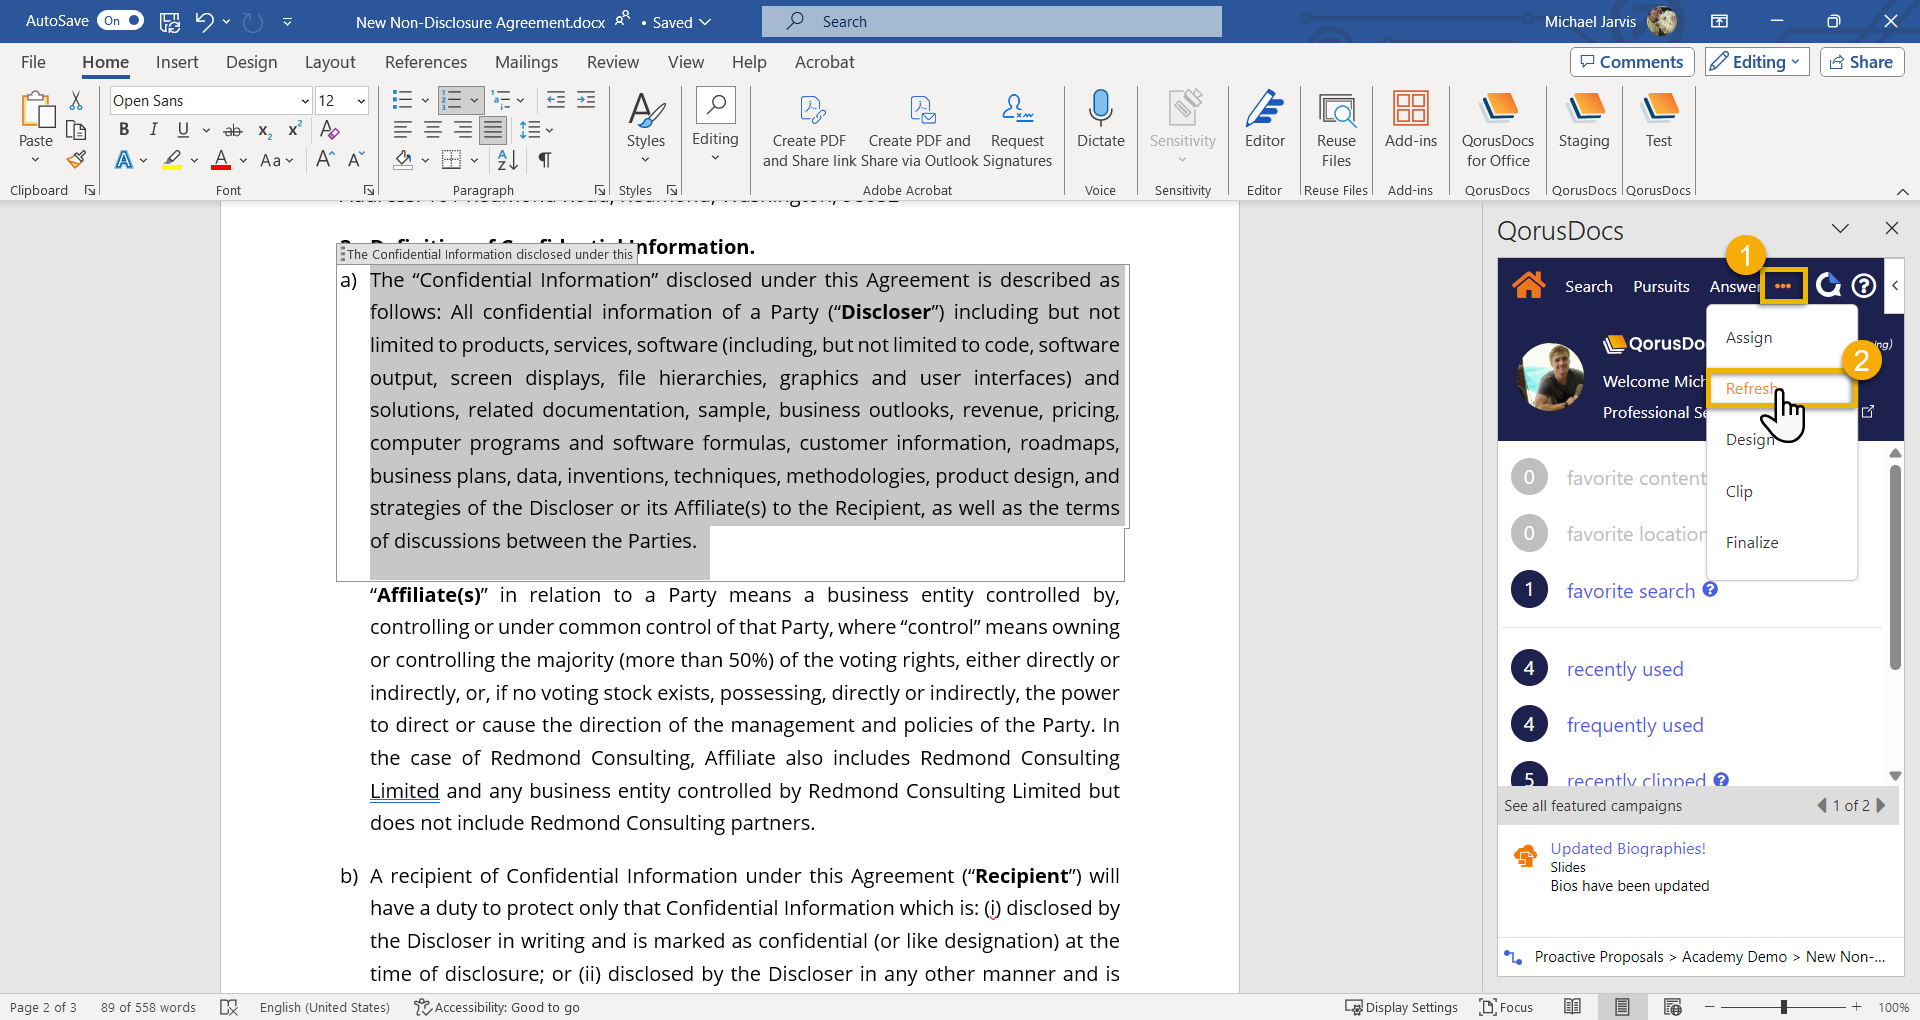
Task: Open the Comments pane
Action: click(x=1631, y=62)
